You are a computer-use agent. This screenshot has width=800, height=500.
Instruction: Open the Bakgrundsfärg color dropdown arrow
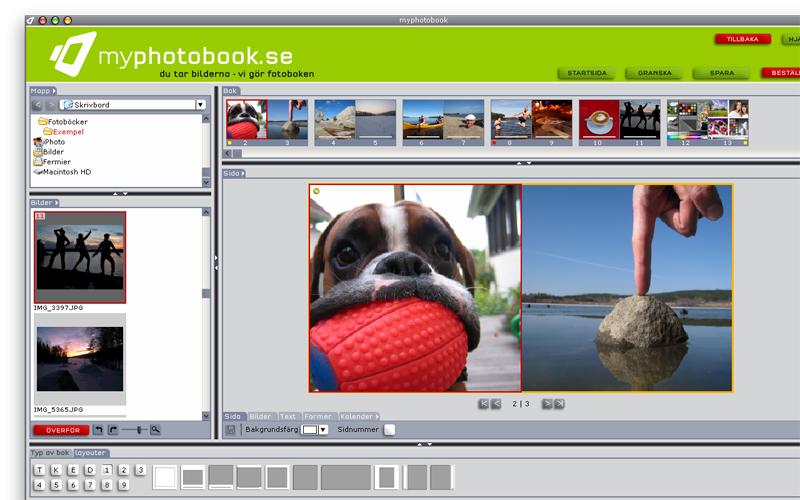click(323, 429)
